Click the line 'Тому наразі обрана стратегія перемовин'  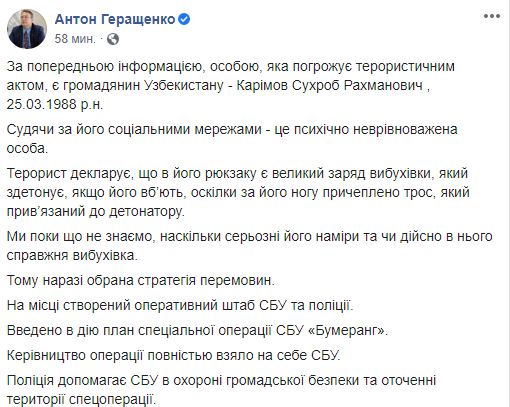click(141, 280)
